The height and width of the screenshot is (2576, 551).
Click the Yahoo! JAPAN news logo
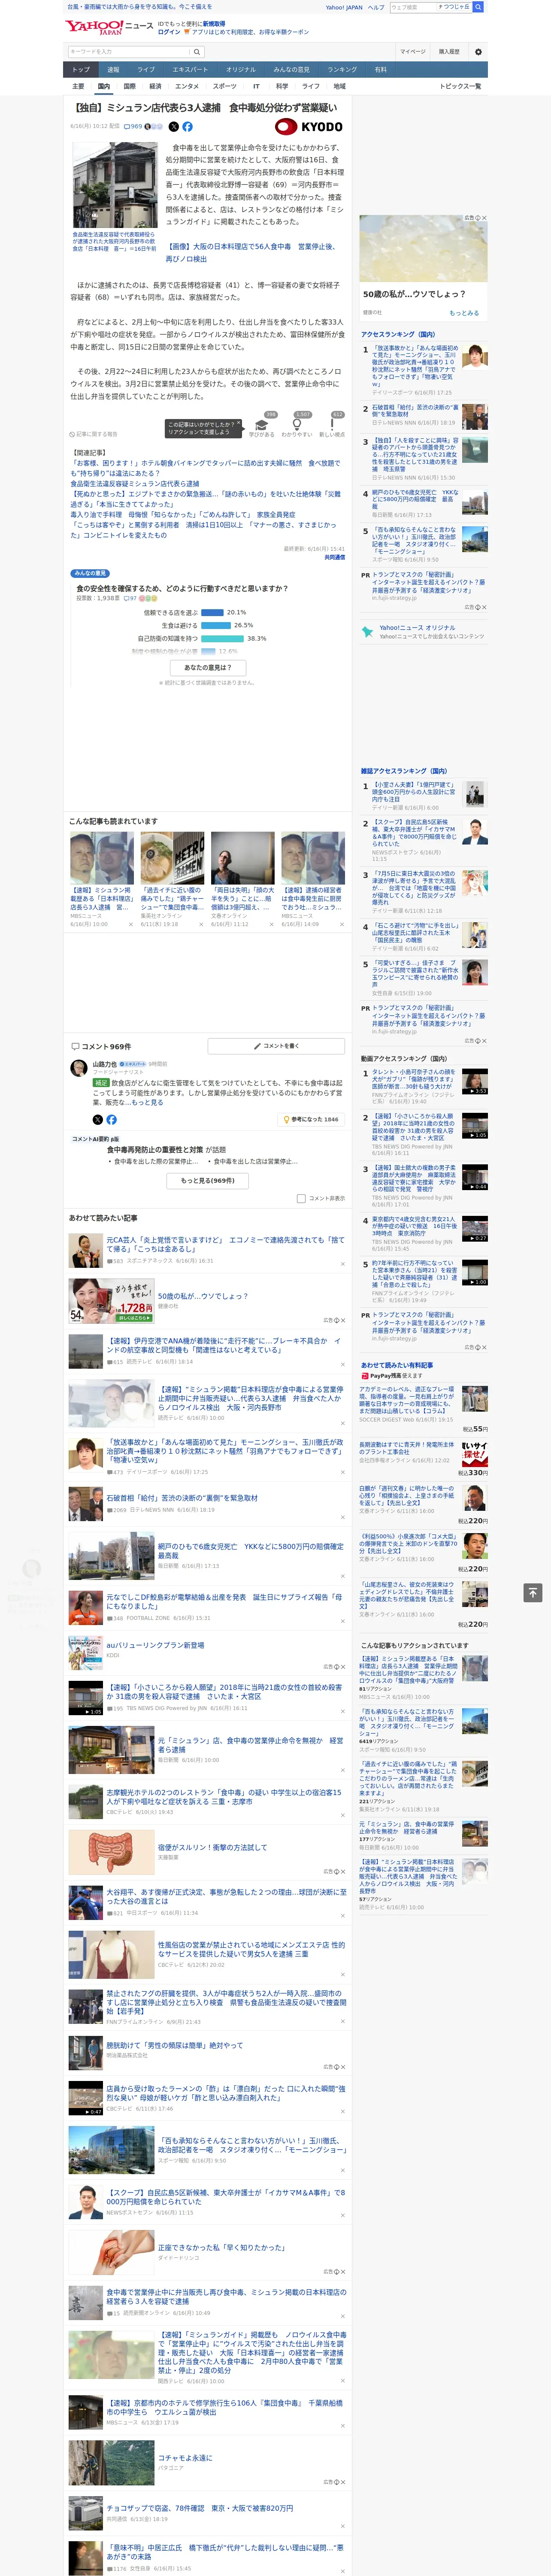[109, 27]
